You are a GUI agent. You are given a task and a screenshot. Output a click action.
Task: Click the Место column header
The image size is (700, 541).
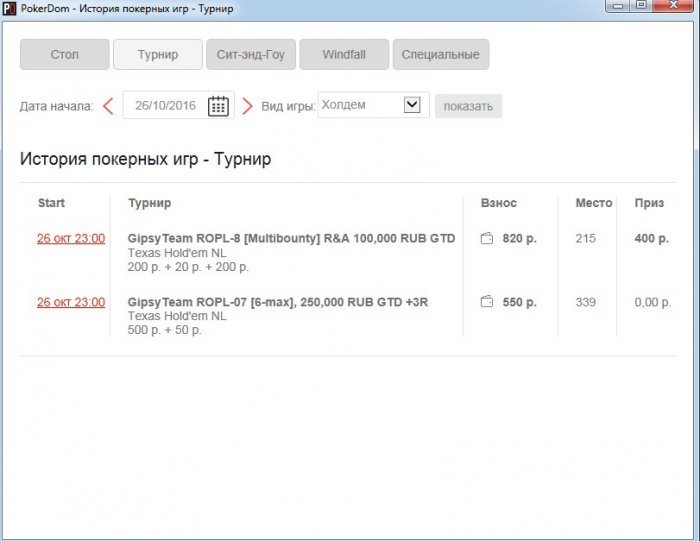pos(594,203)
